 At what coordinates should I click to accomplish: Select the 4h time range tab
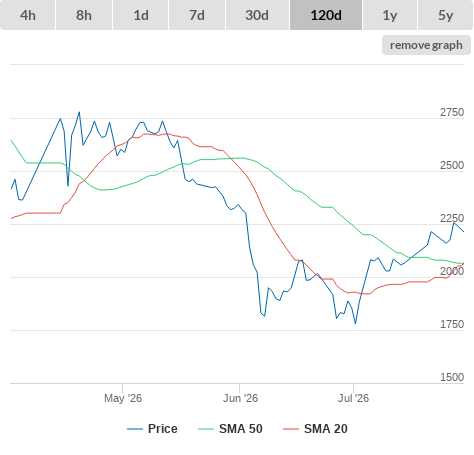(28, 15)
